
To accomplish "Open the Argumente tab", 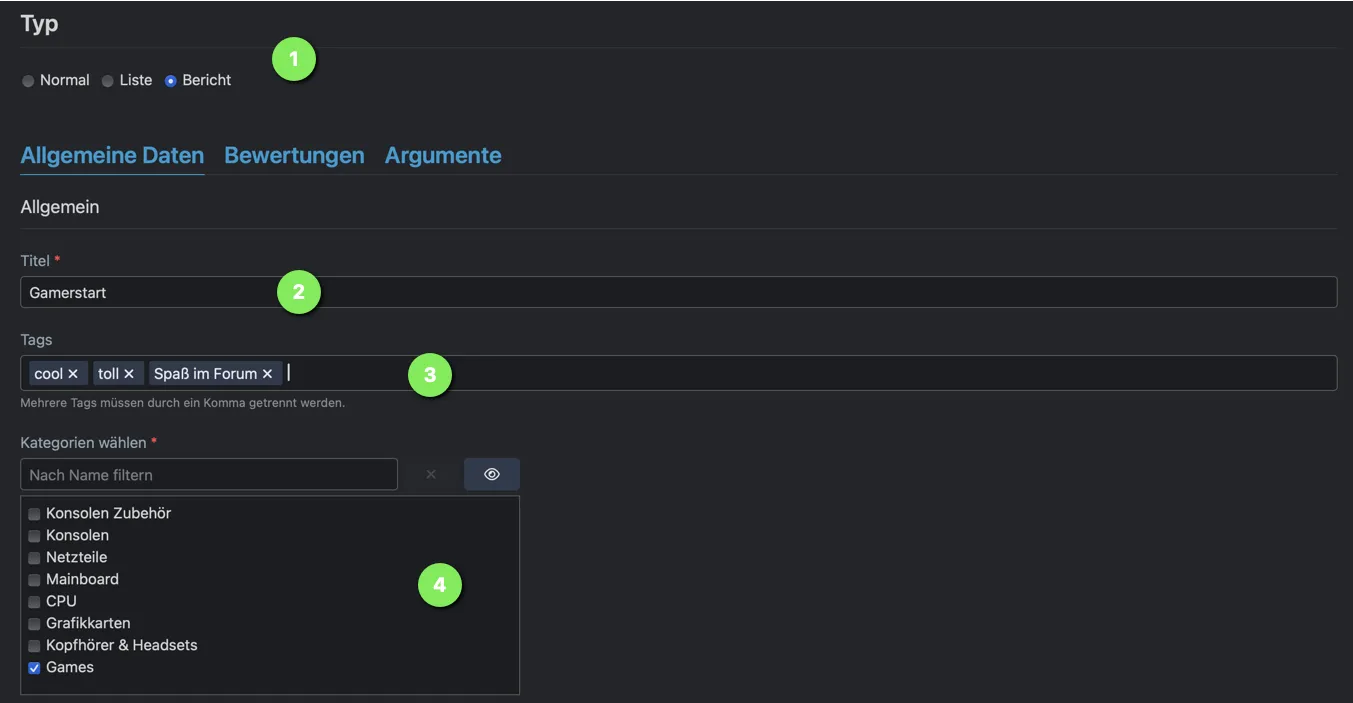I will coord(443,156).
